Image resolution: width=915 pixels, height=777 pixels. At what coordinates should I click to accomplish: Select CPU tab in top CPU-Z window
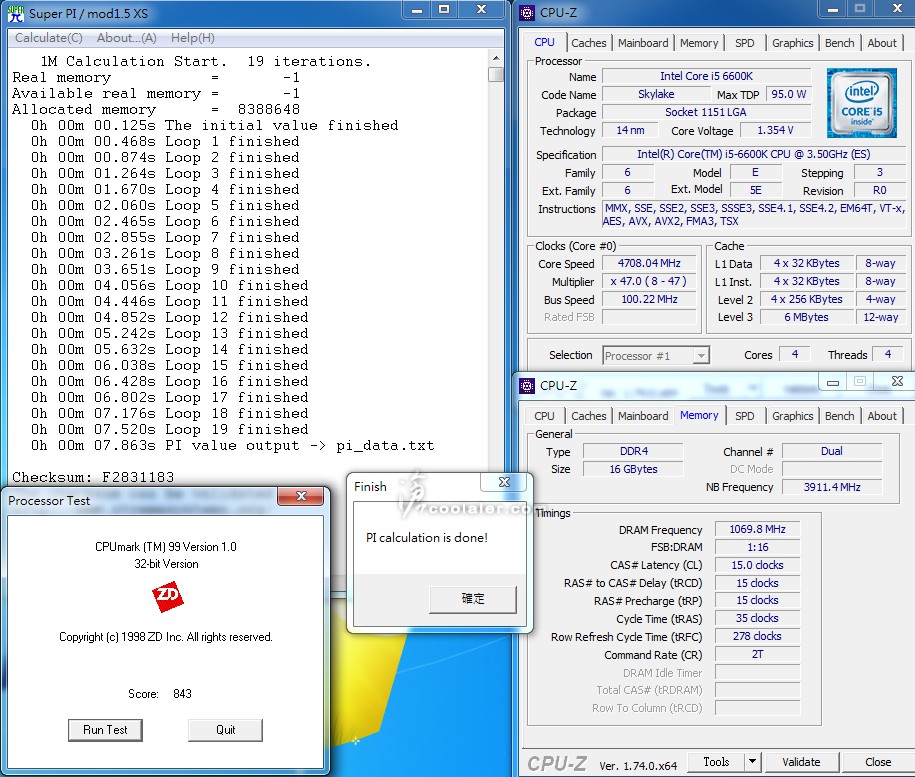click(x=544, y=42)
